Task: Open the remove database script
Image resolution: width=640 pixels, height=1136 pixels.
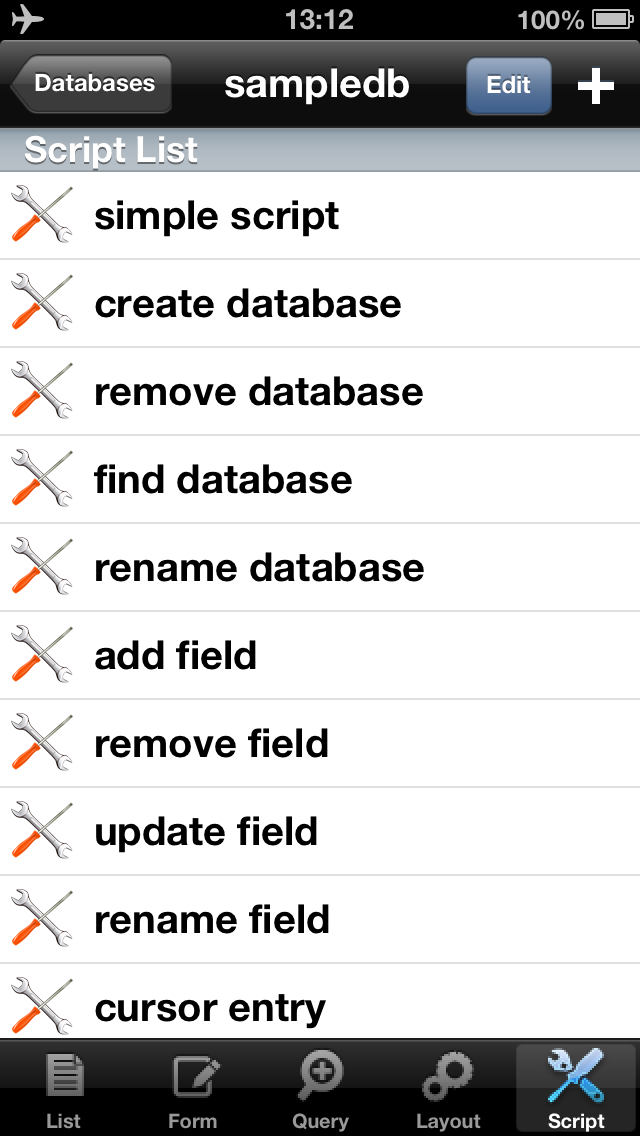Action: click(x=258, y=392)
